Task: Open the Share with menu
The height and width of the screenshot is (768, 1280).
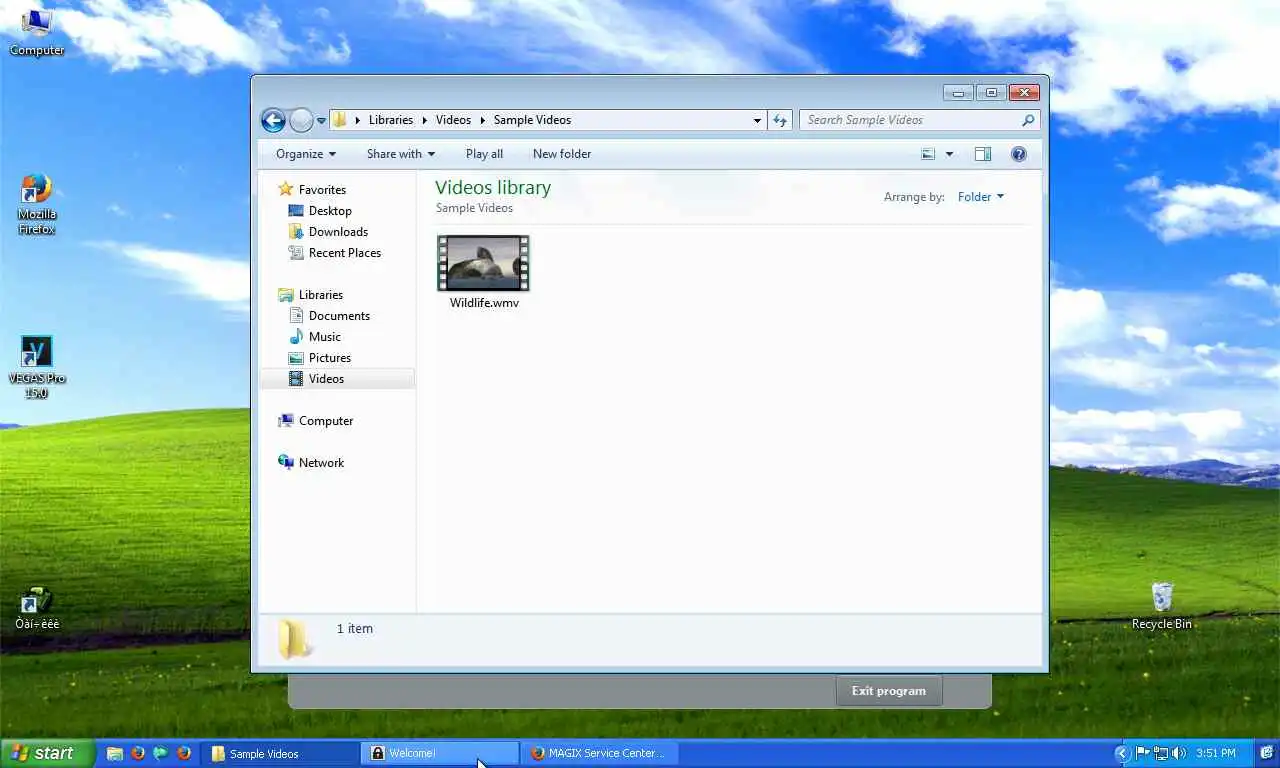Action: point(400,154)
